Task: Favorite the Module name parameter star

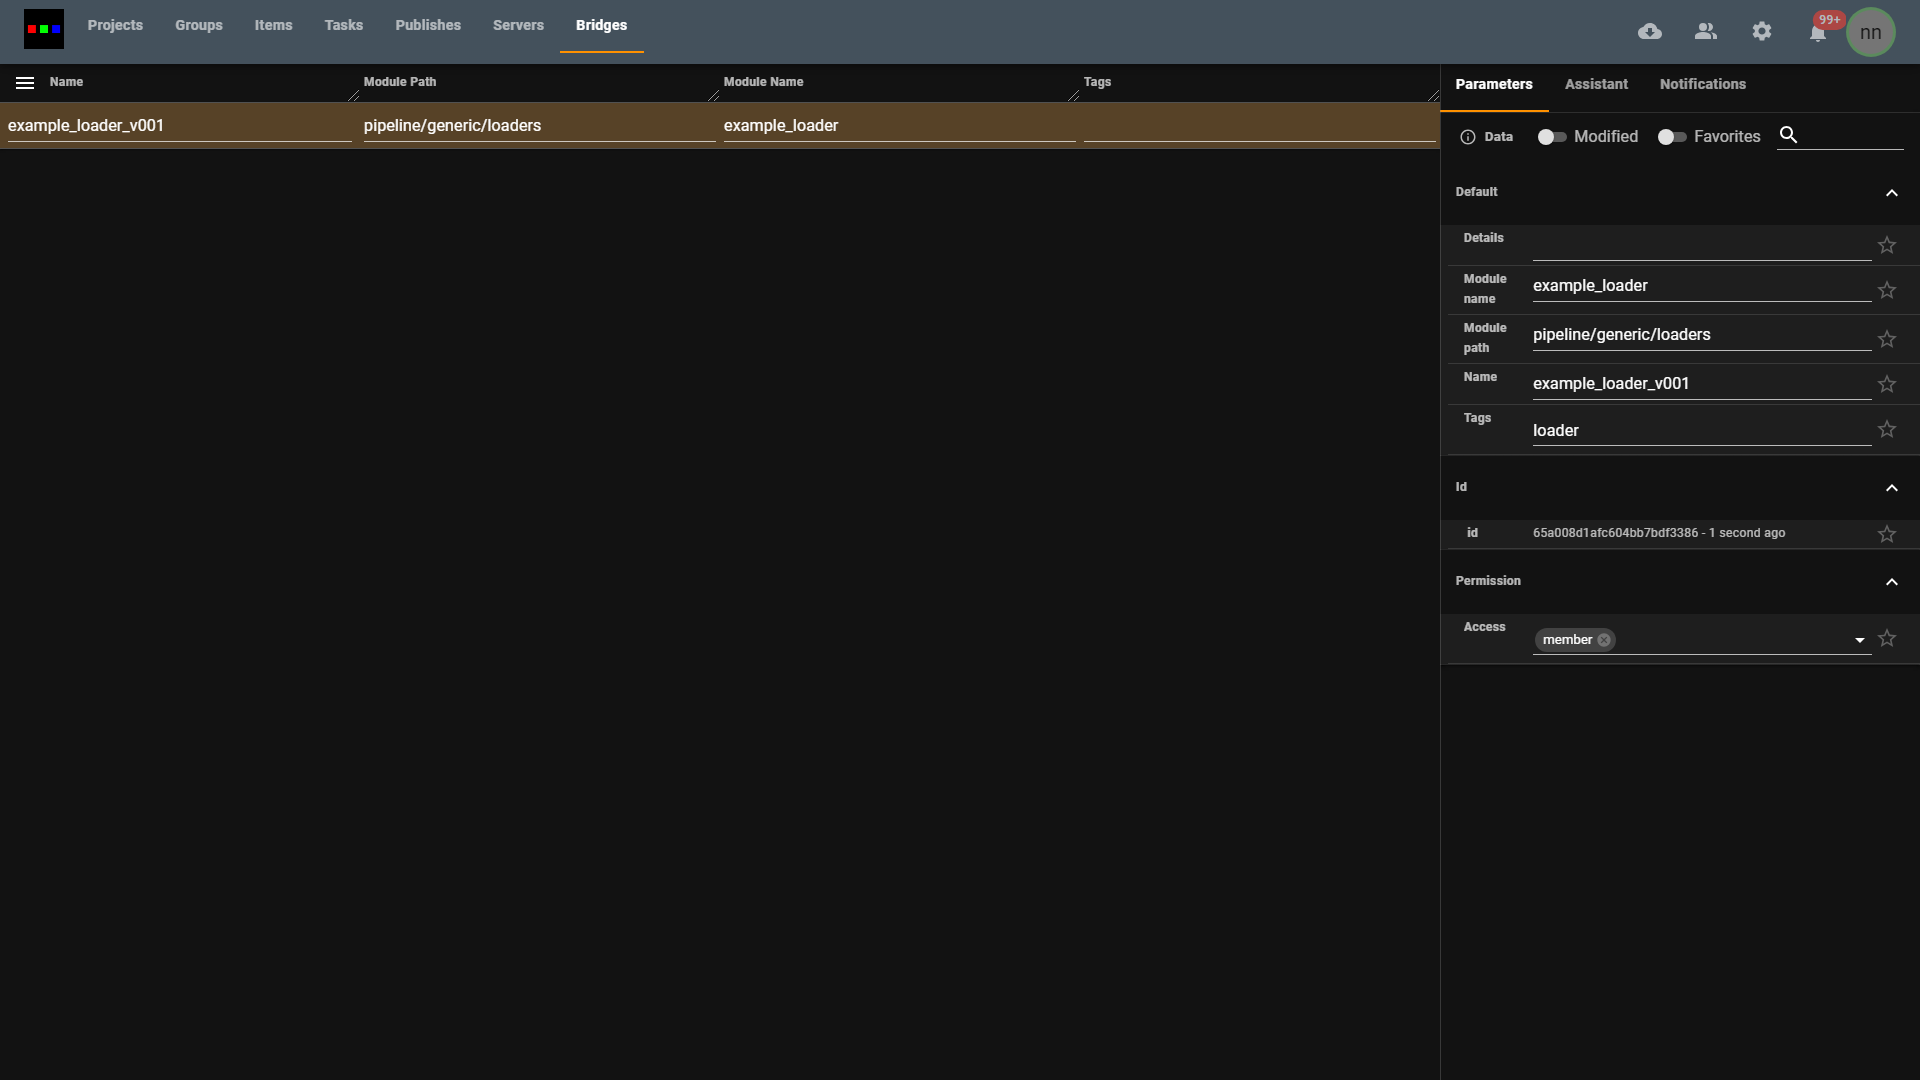Action: tap(1887, 290)
